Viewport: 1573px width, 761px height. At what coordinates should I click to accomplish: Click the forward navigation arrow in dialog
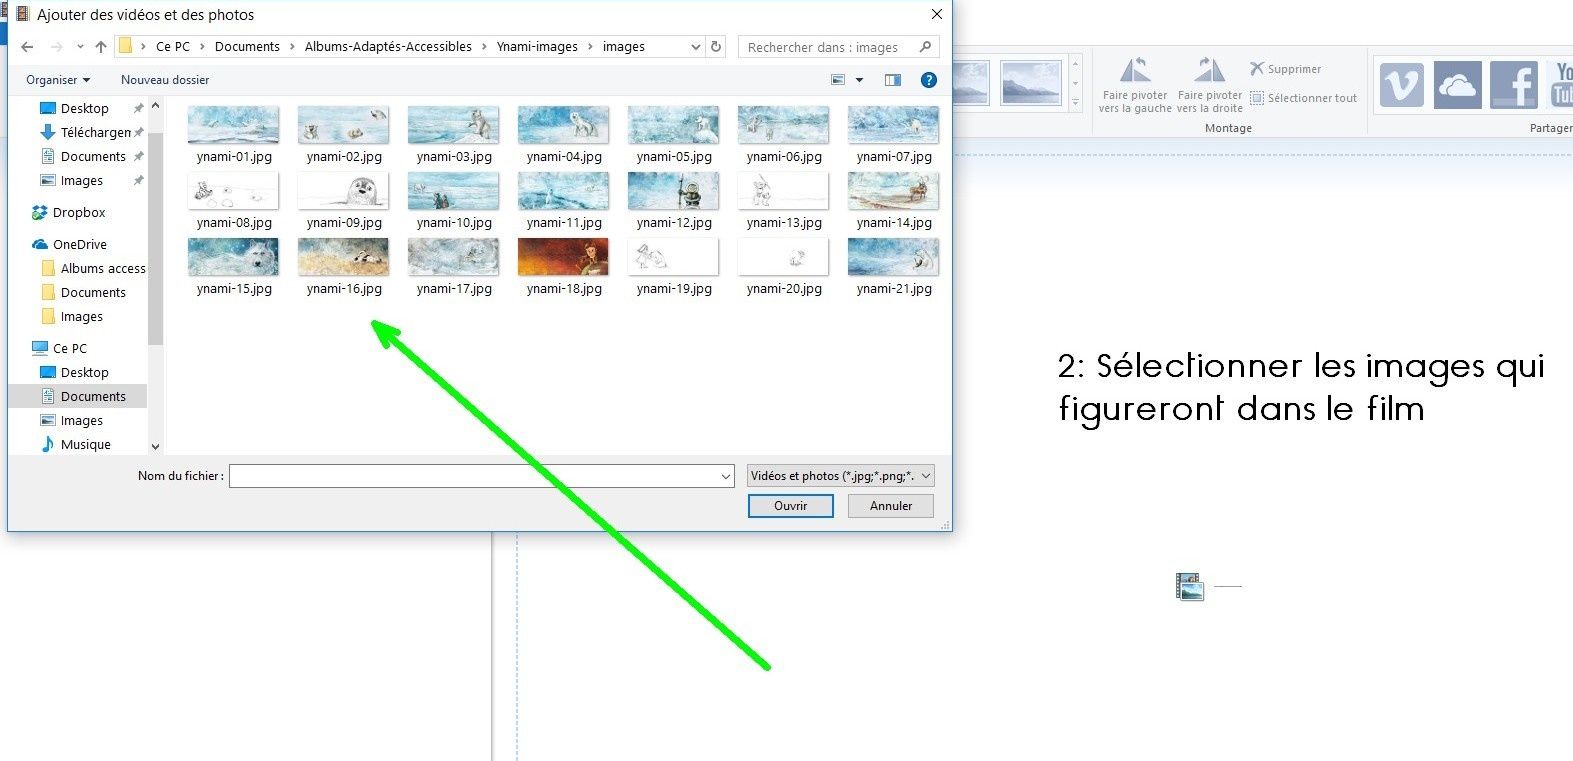pyautogui.click(x=56, y=47)
